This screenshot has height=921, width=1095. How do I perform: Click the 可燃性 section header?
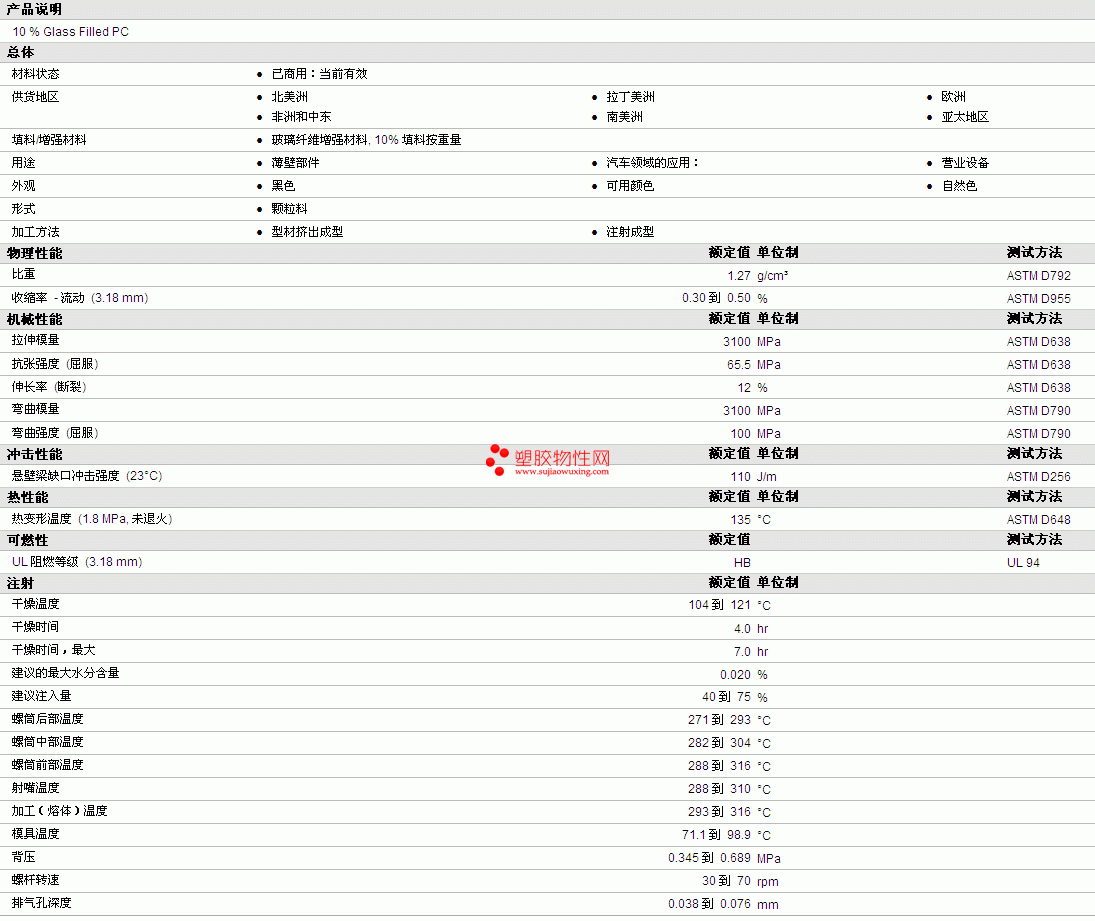tap(27, 540)
